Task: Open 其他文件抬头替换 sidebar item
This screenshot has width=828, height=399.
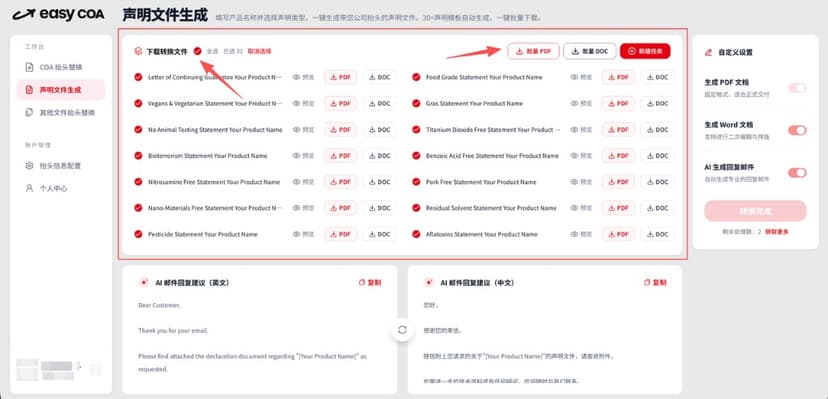Action: pos(61,112)
